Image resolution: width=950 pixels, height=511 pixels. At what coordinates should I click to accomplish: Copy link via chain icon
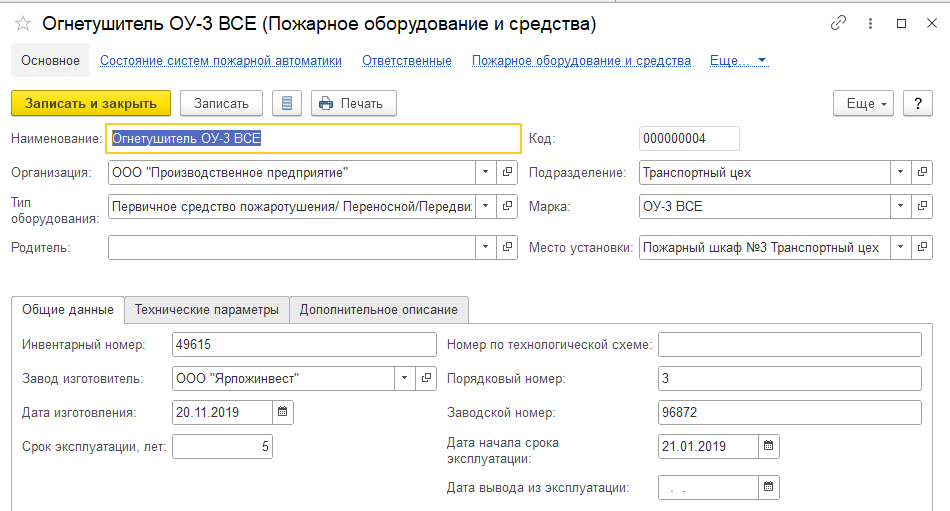point(838,23)
